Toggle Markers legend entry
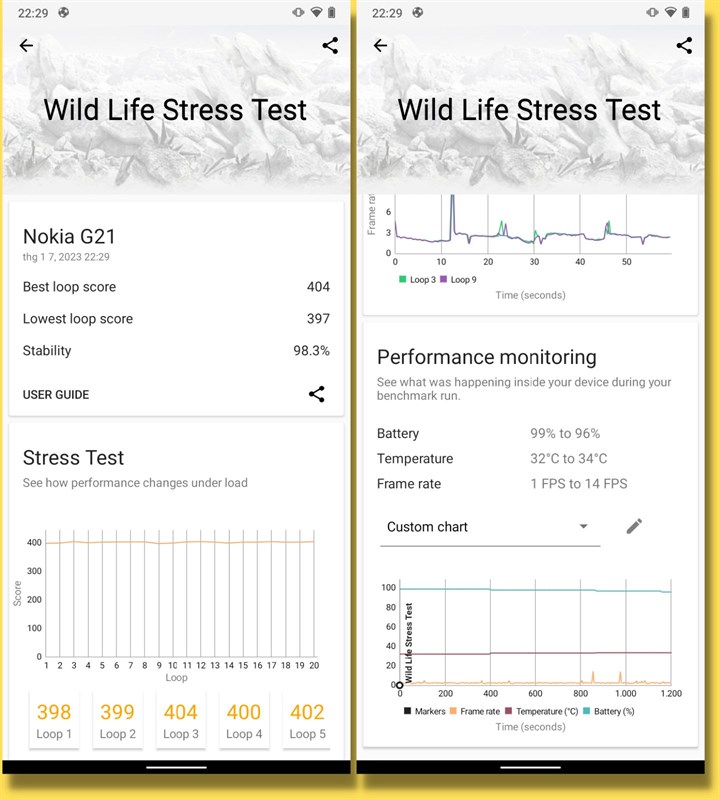 pyautogui.click(x=424, y=712)
